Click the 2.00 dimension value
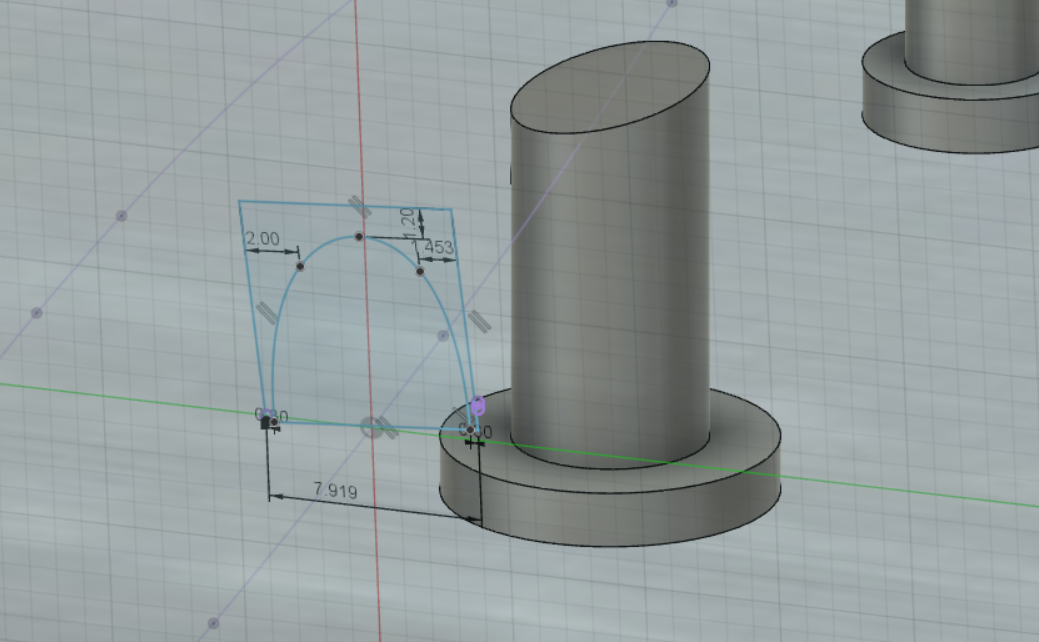1039x642 pixels. pyautogui.click(x=262, y=239)
